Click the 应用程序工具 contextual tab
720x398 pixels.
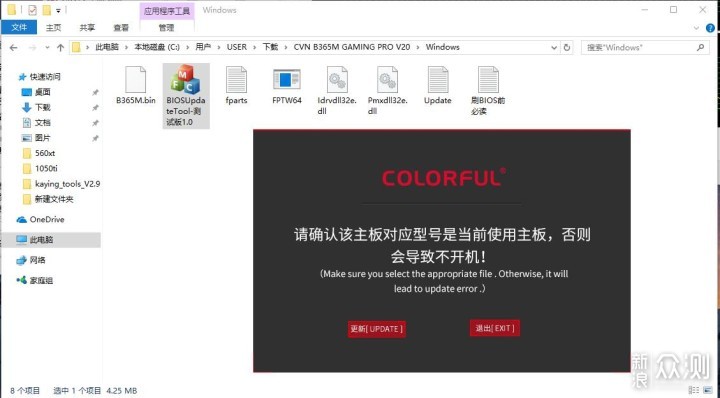166,11
